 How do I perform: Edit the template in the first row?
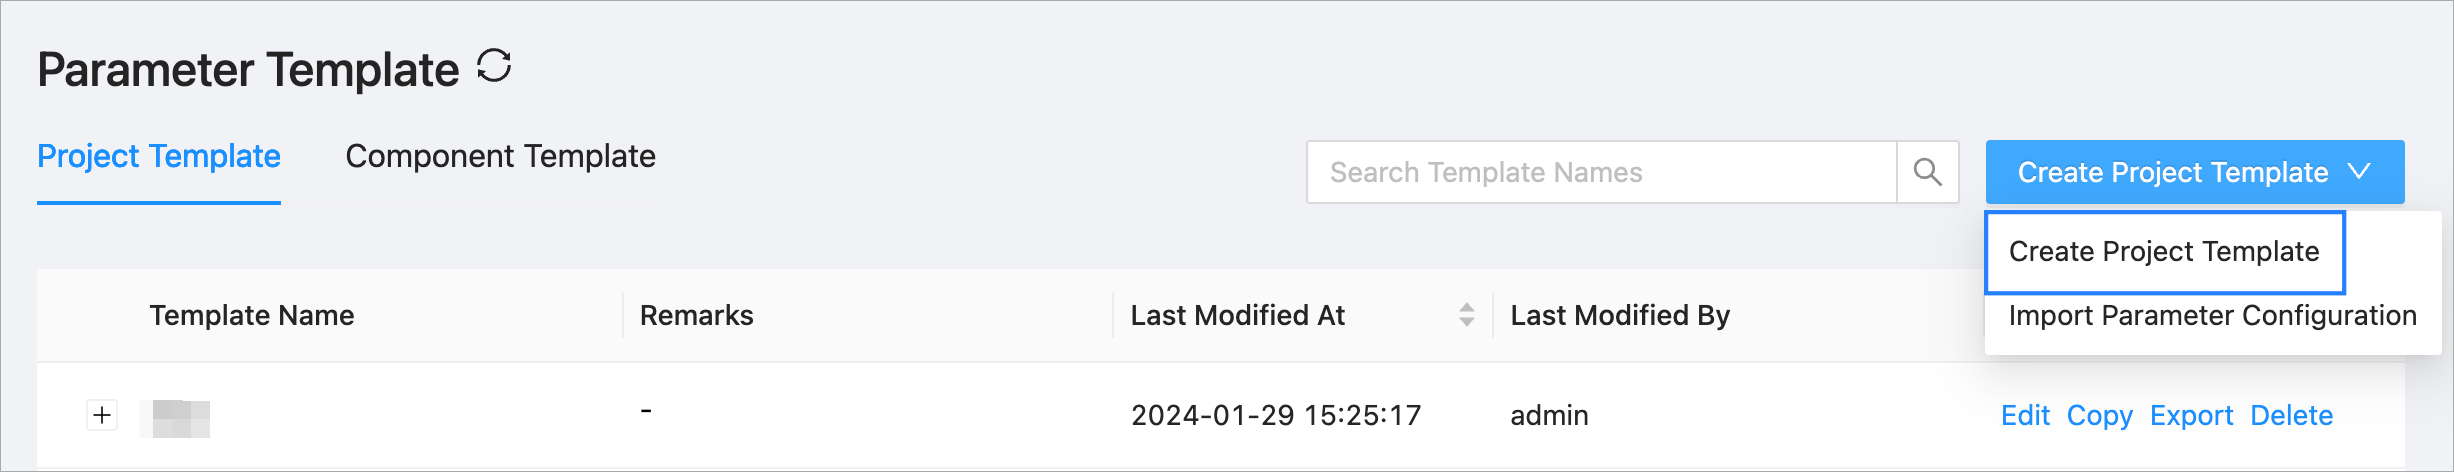click(2025, 416)
